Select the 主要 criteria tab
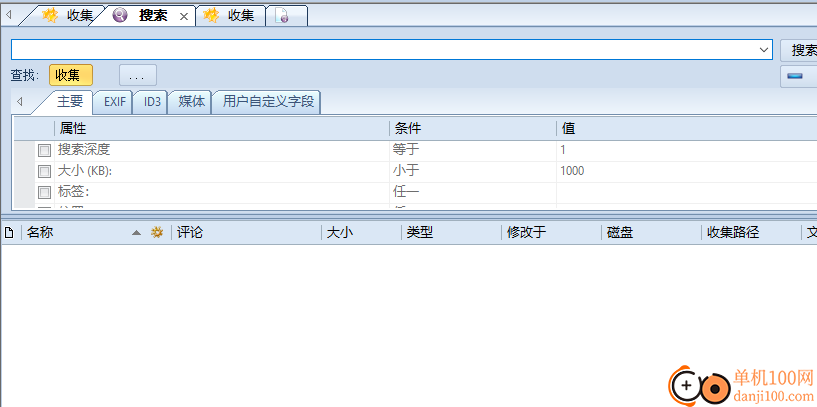This screenshot has height=407, width=817. point(70,102)
